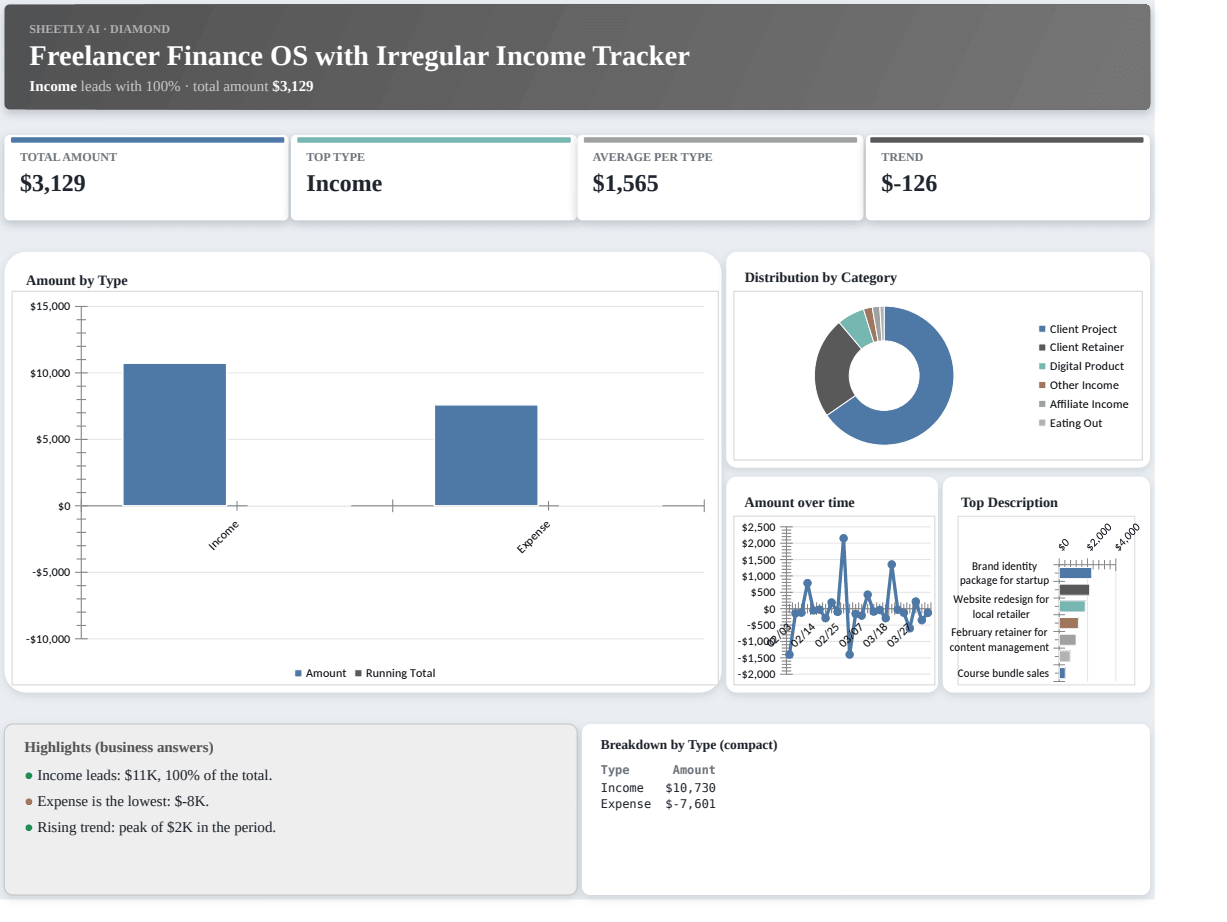Image resolution: width=1227 pixels, height=922 pixels.
Task: Click the Eating Out legend entry
Action: 1071,423
